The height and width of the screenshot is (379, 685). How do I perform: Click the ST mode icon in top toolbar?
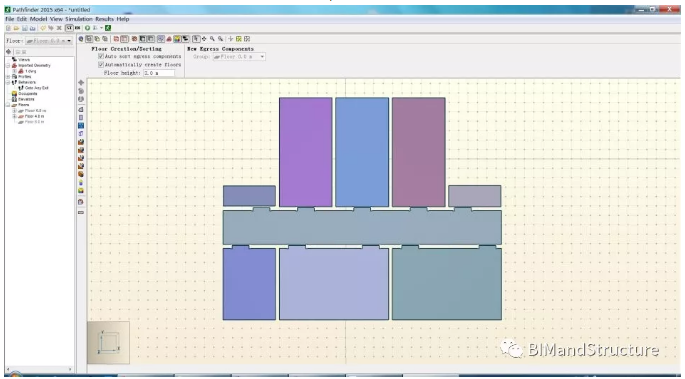point(69,28)
